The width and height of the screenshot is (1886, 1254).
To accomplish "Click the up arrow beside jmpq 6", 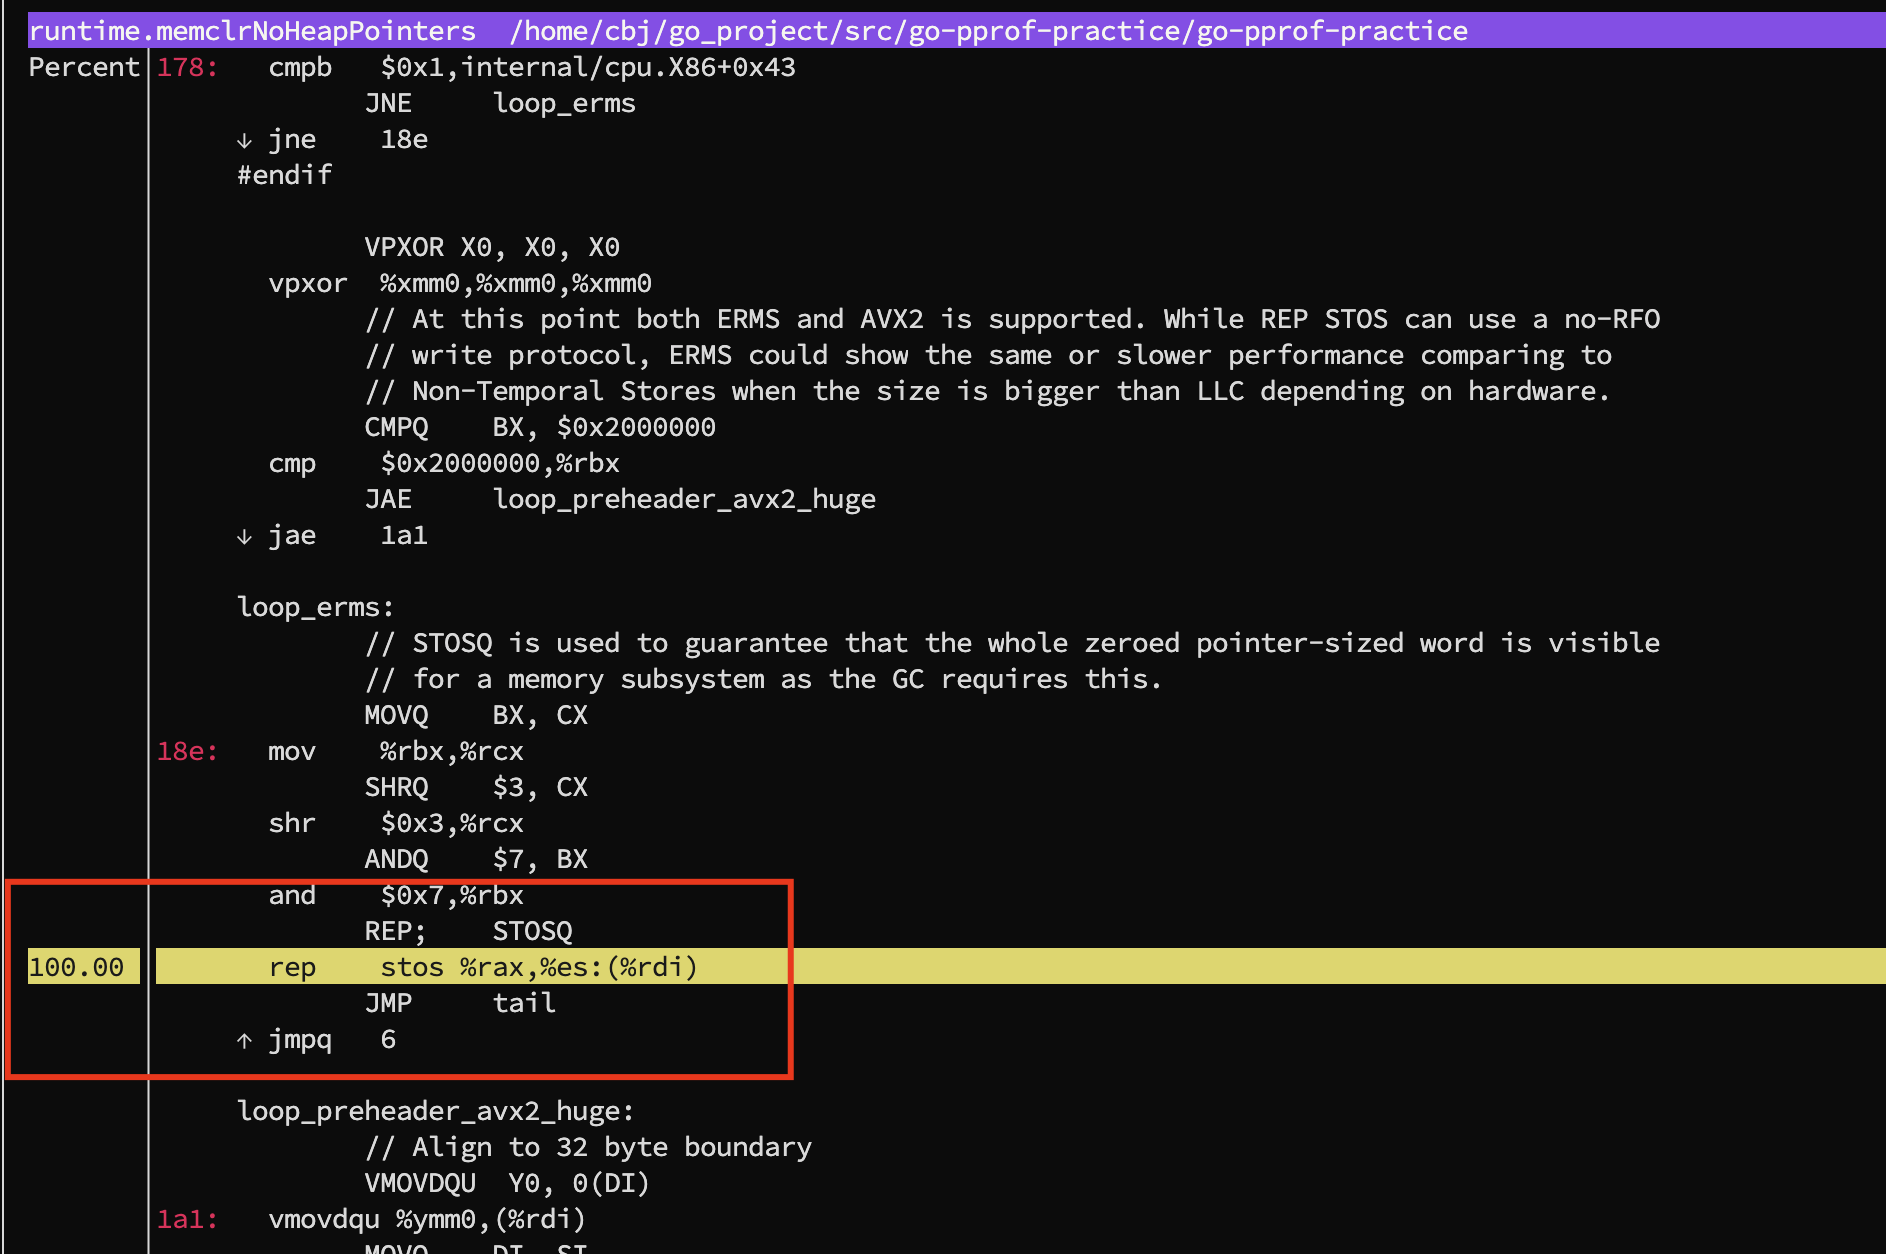I will point(244,1041).
